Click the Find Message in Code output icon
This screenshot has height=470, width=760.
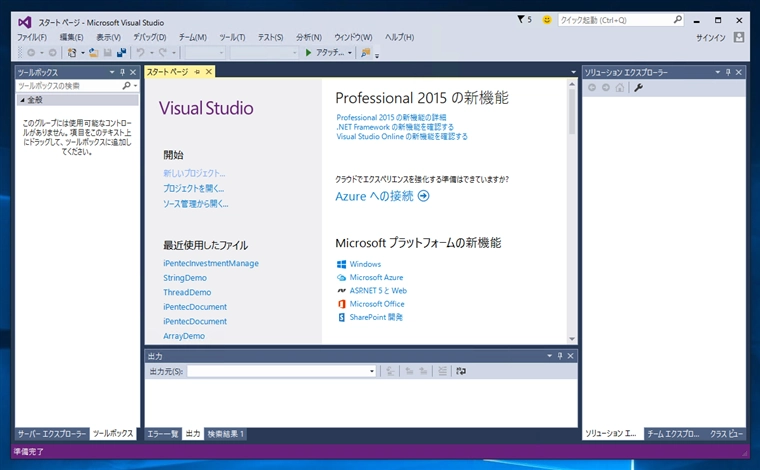point(390,371)
